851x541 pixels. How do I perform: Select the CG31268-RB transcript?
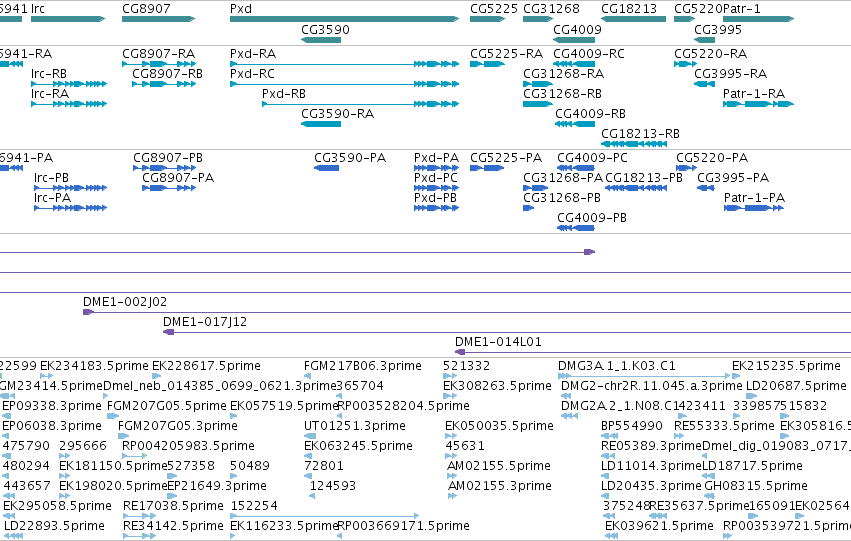tap(538, 104)
